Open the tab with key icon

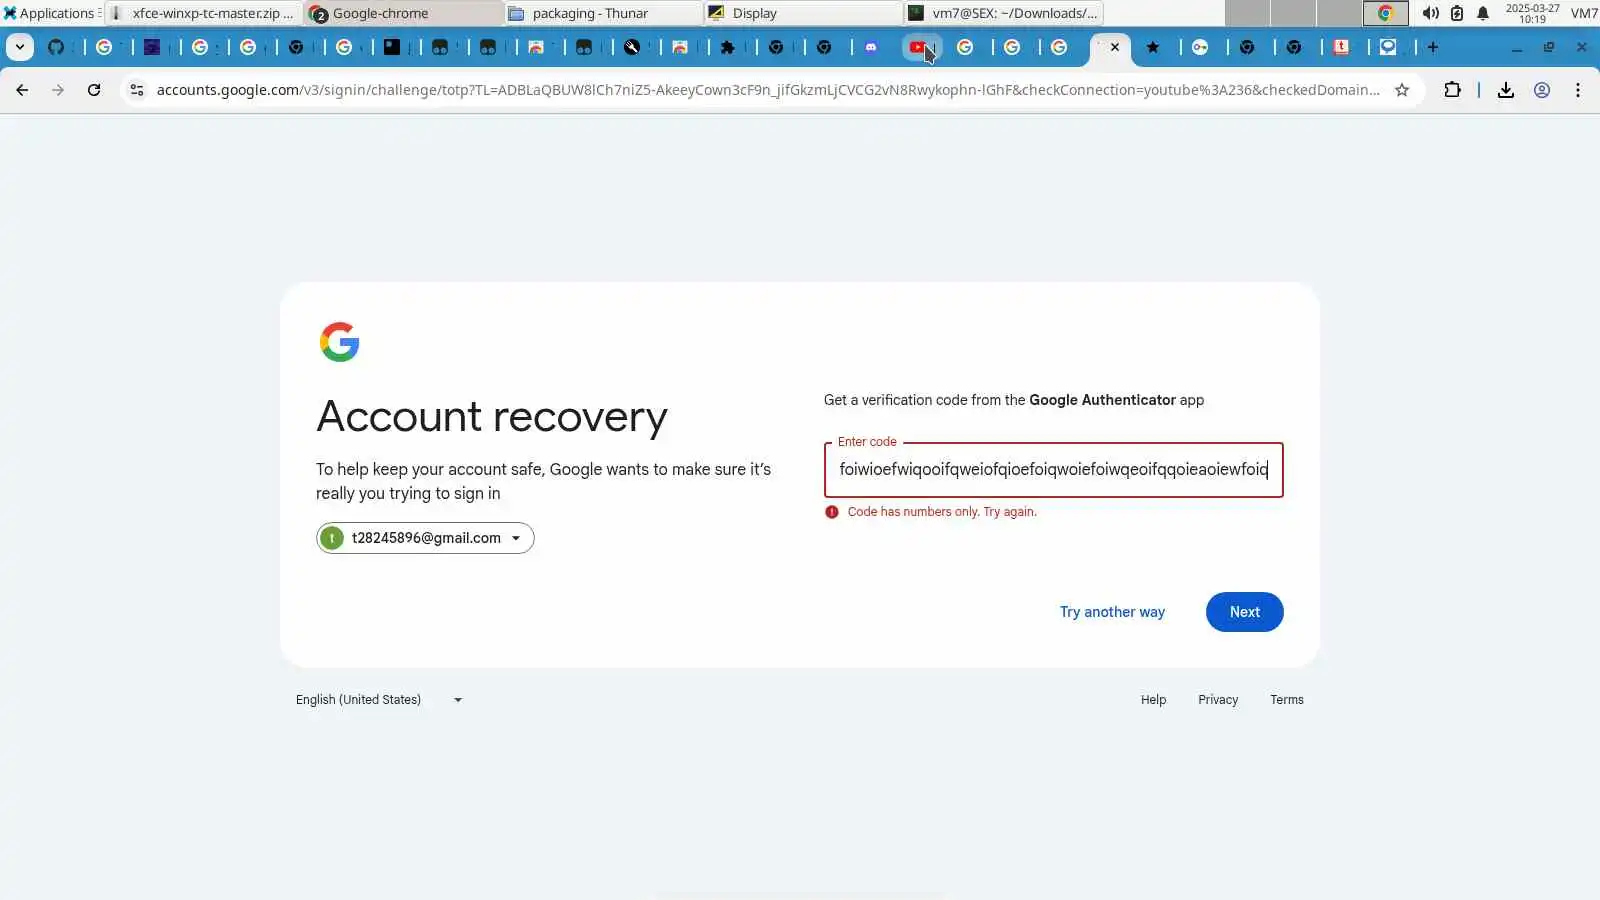tap(1200, 47)
